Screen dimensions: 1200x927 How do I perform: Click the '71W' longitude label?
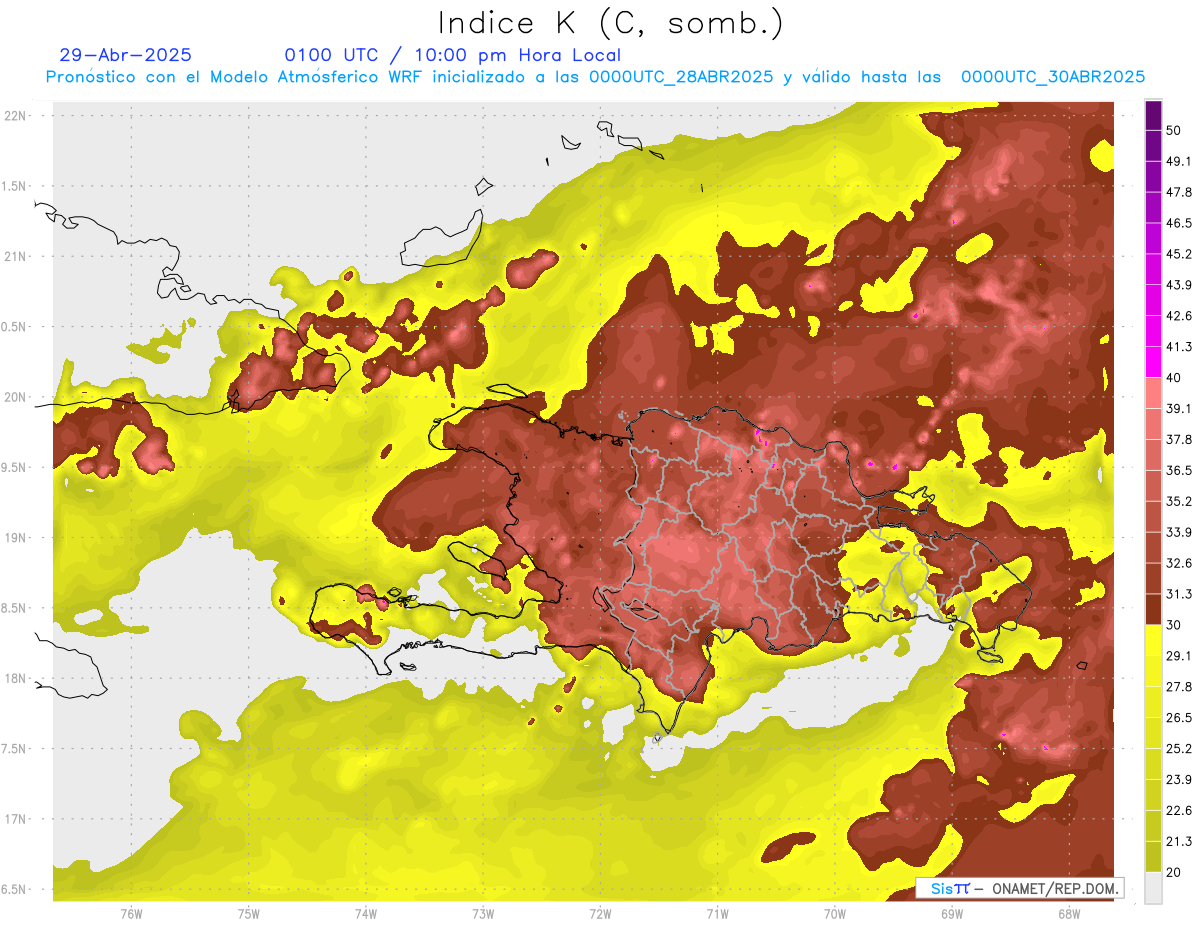click(x=717, y=913)
